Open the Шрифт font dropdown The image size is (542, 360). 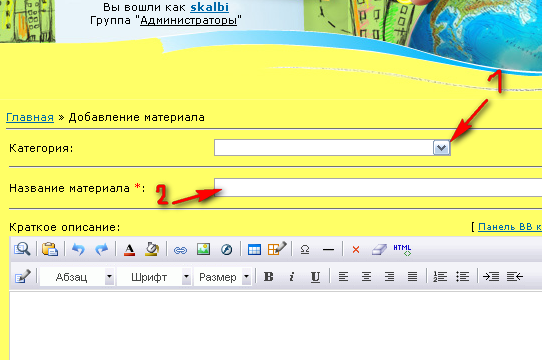[x=186, y=277]
